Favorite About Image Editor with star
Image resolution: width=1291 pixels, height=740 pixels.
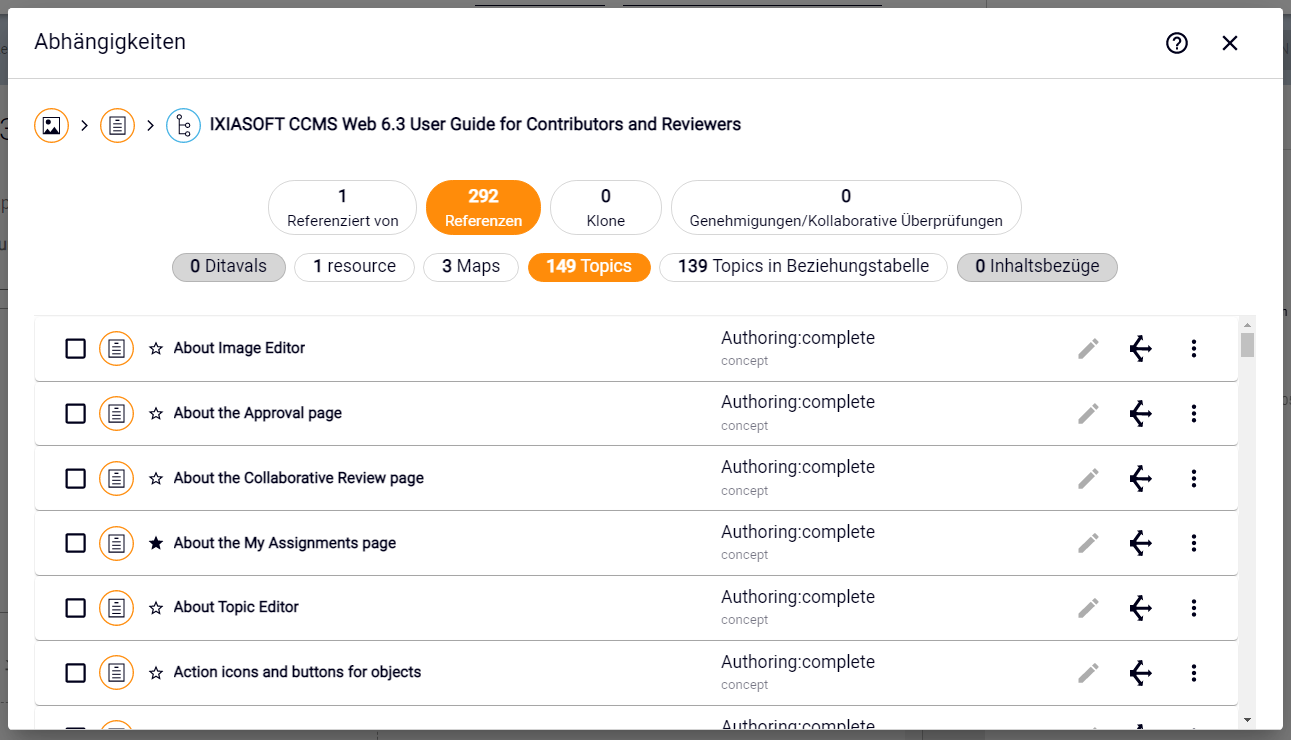(156, 349)
